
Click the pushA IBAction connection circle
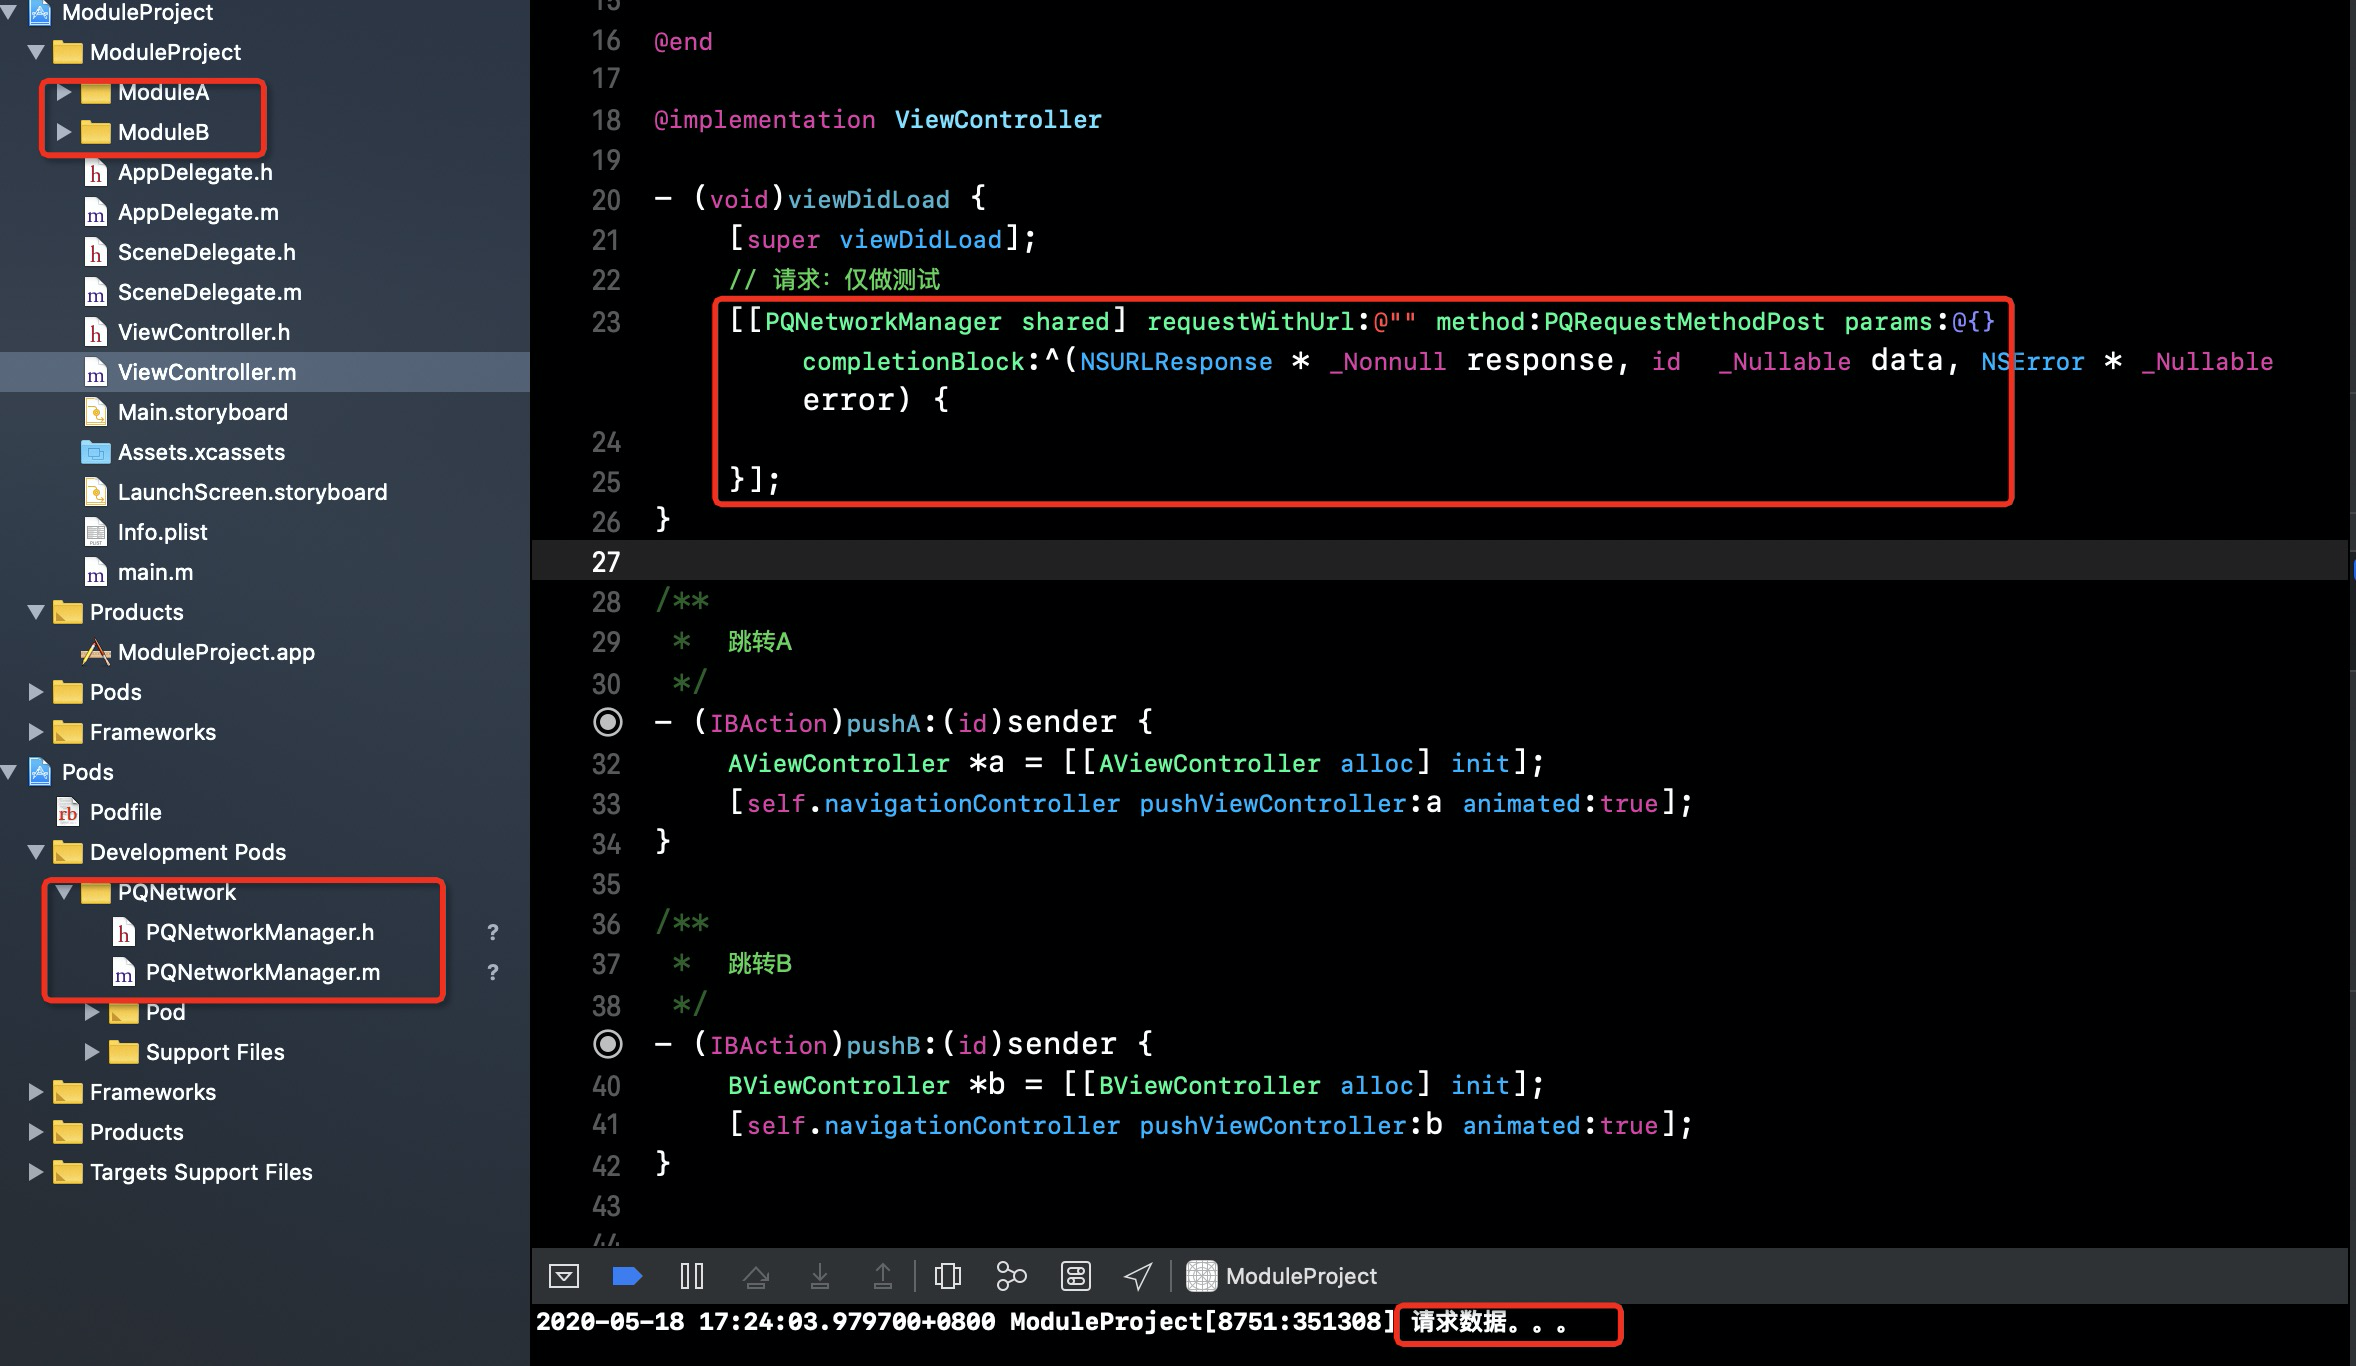[607, 722]
